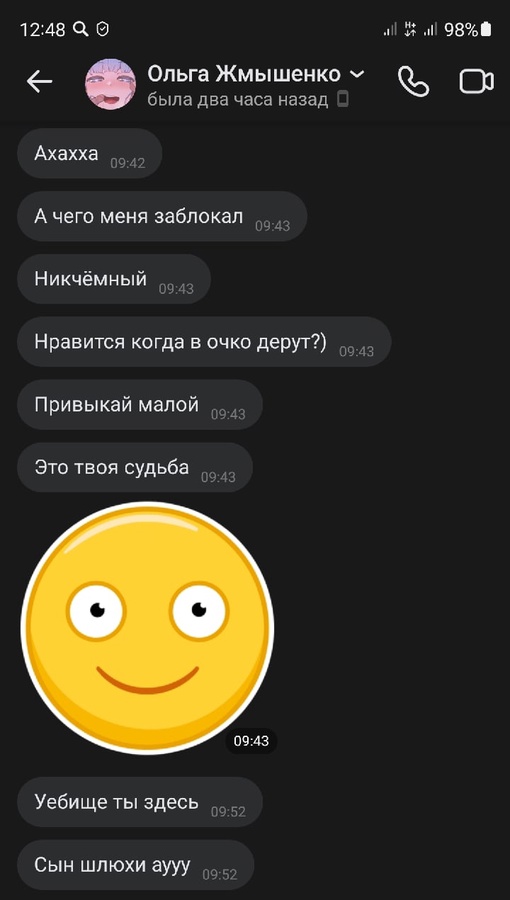Select the last message sent at 09:52

pyautogui.click(x=135, y=865)
